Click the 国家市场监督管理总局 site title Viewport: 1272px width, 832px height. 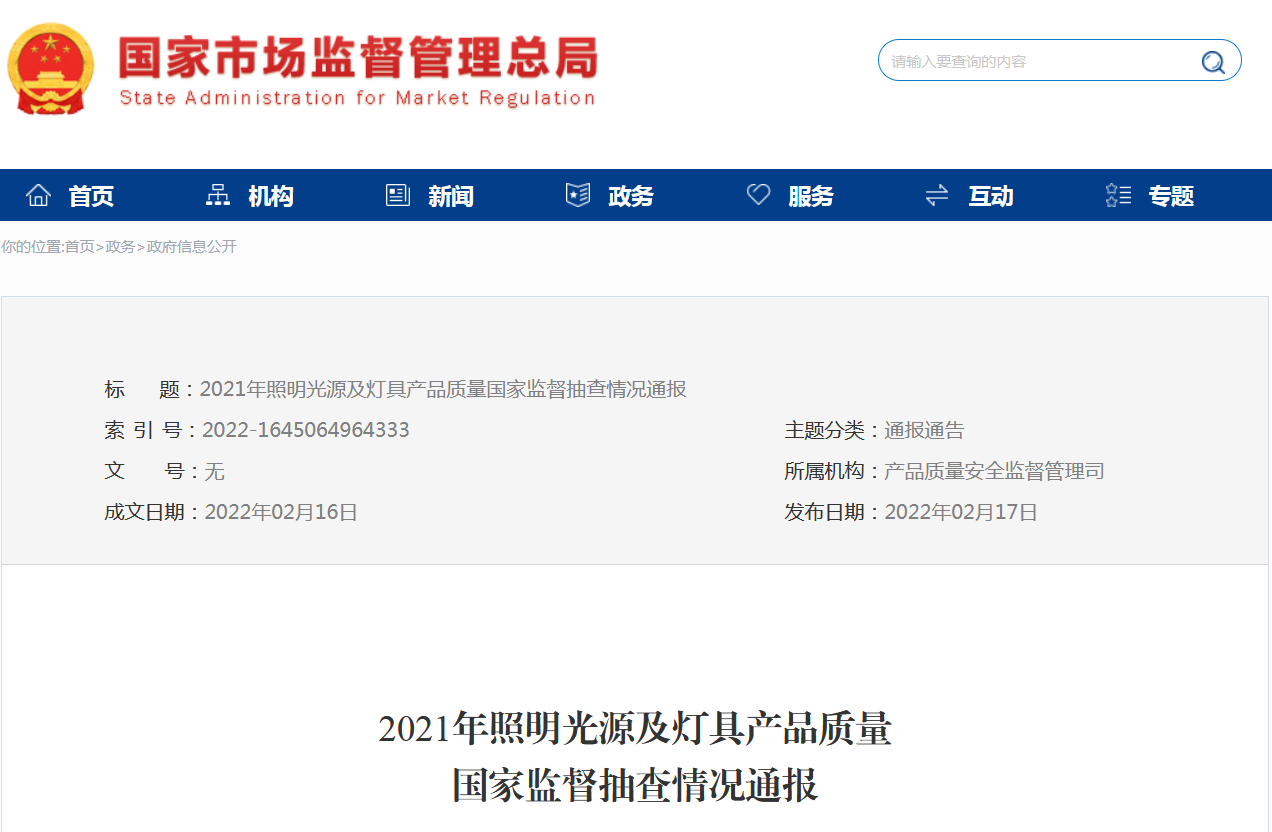click(x=357, y=58)
